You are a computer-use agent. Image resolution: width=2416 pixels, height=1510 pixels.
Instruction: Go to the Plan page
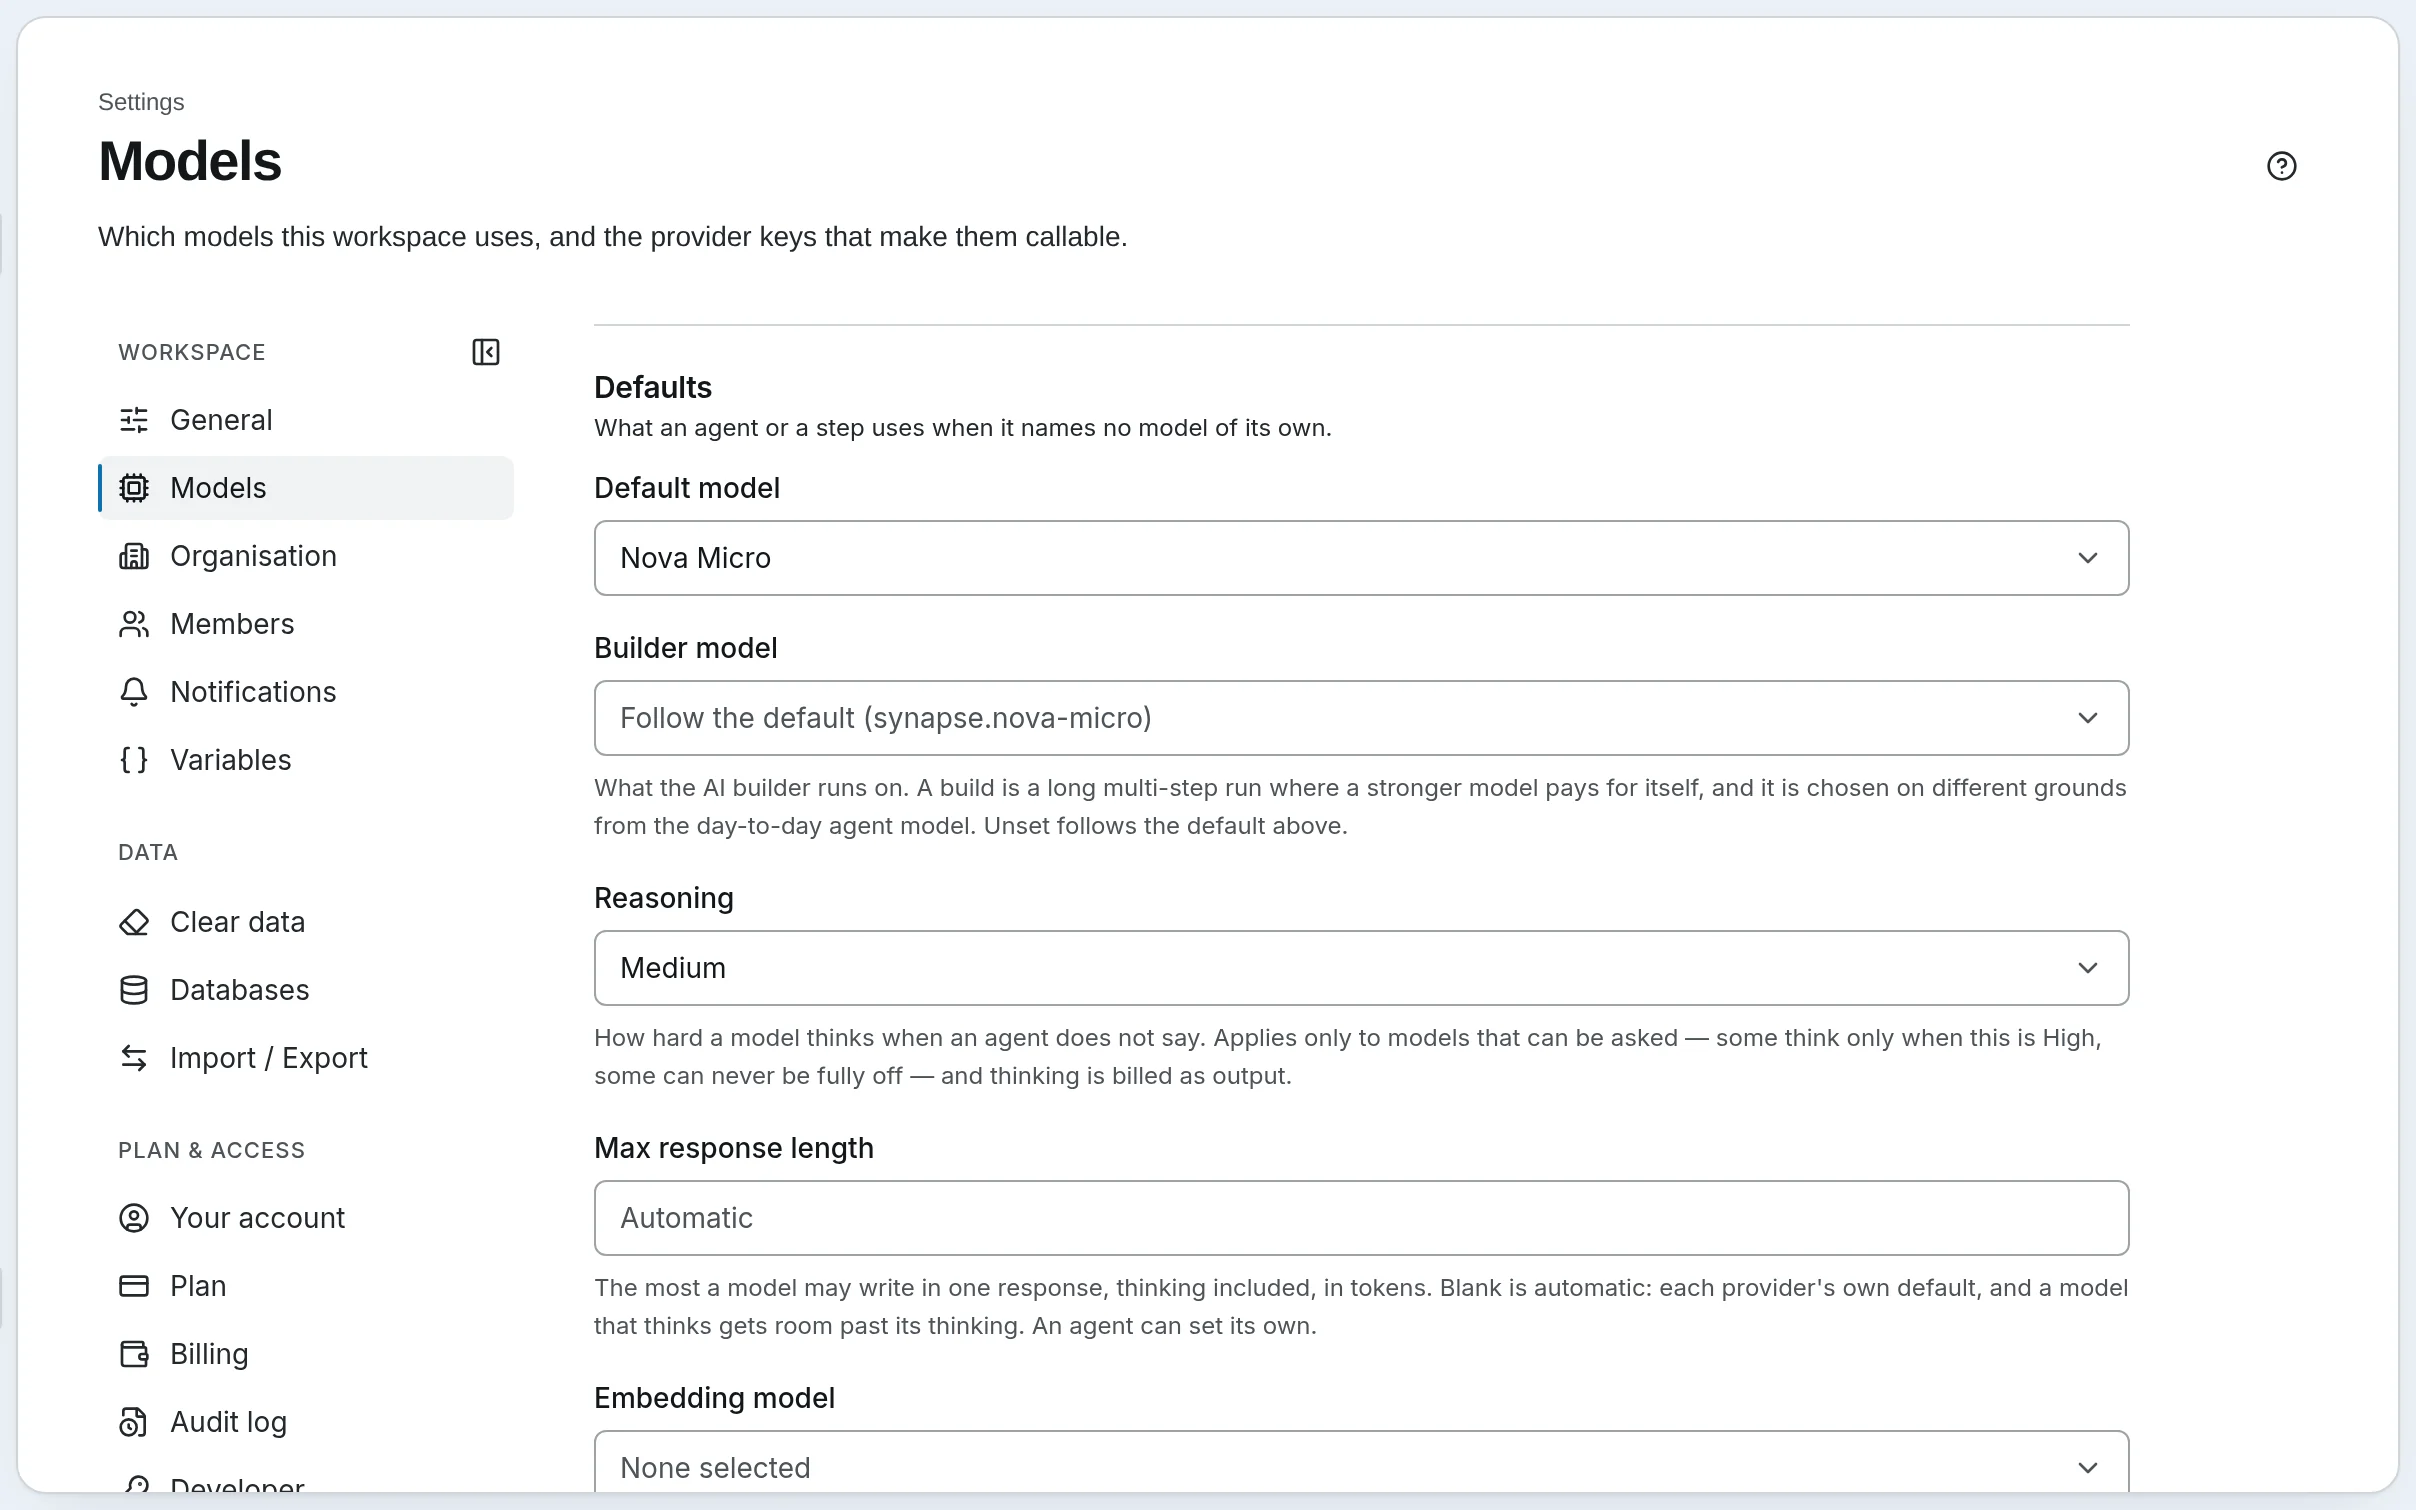[306, 1286]
